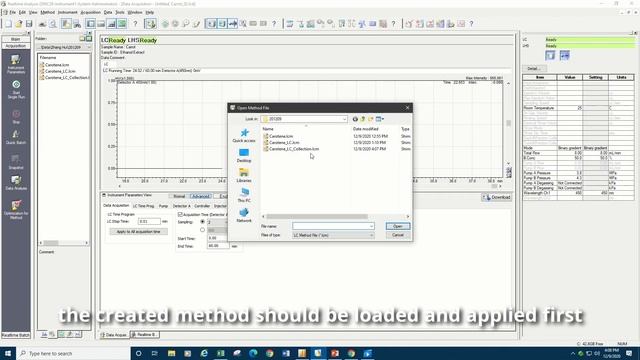Image resolution: width=640 pixels, height=360 pixels.
Task: Select Carotene.lcm in the dialog list
Action: 281,136
